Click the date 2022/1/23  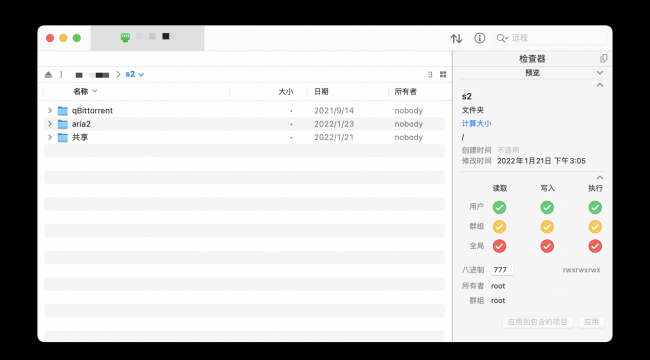pos(334,124)
